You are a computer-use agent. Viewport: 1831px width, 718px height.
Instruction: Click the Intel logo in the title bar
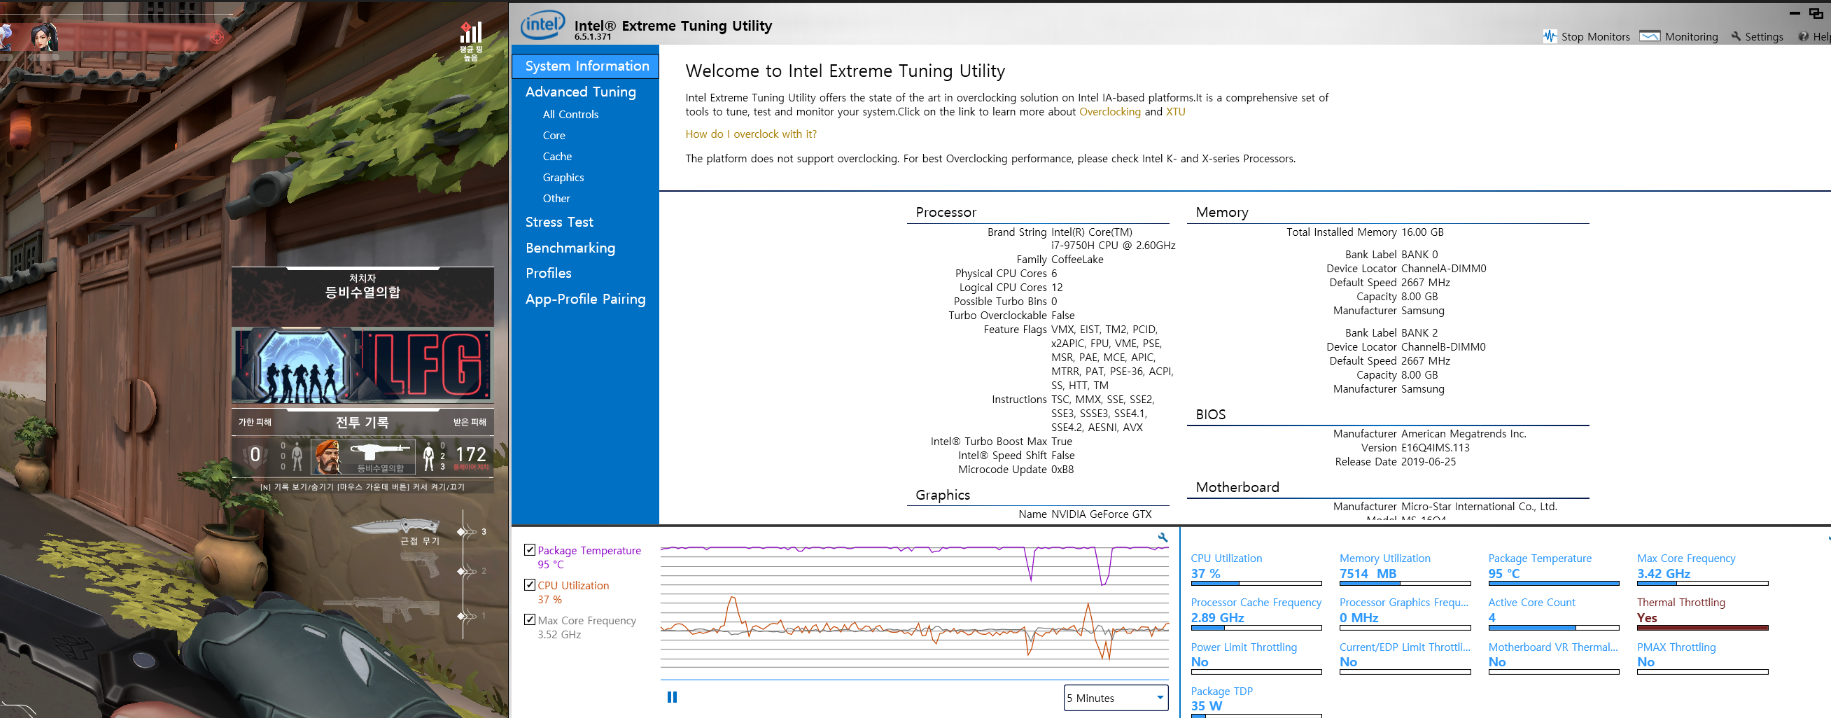click(543, 24)
